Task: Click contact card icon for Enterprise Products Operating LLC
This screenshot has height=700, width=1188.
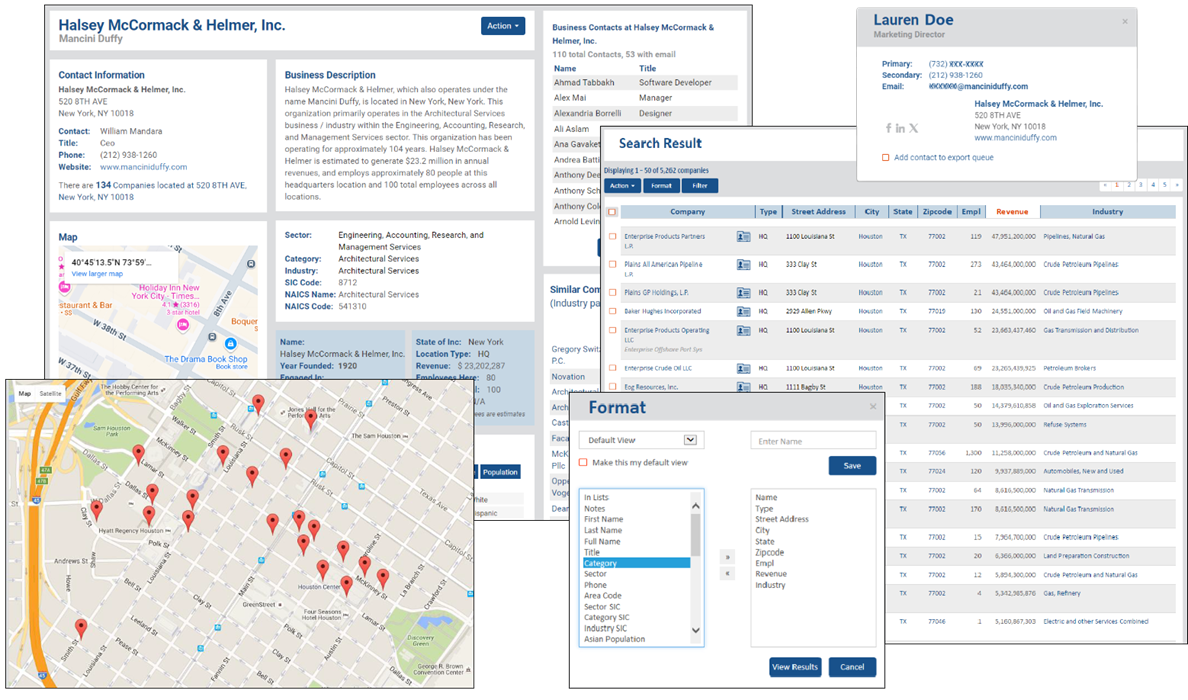Action: point(743,330)
